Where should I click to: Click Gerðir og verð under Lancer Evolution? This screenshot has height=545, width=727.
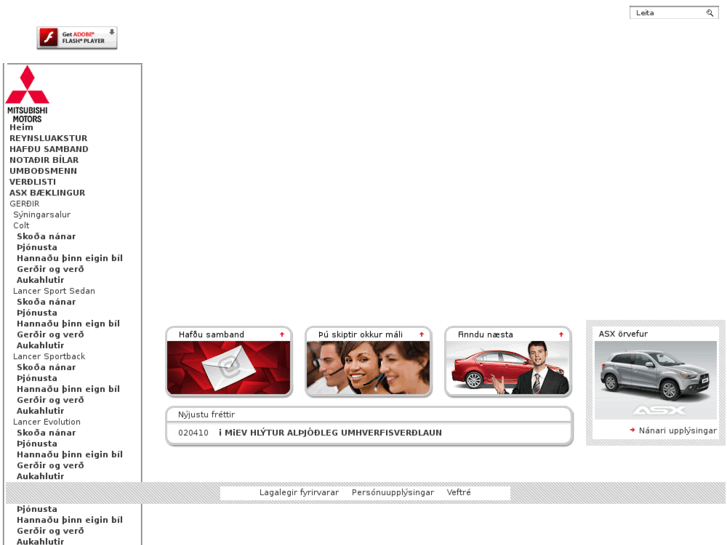51,465
